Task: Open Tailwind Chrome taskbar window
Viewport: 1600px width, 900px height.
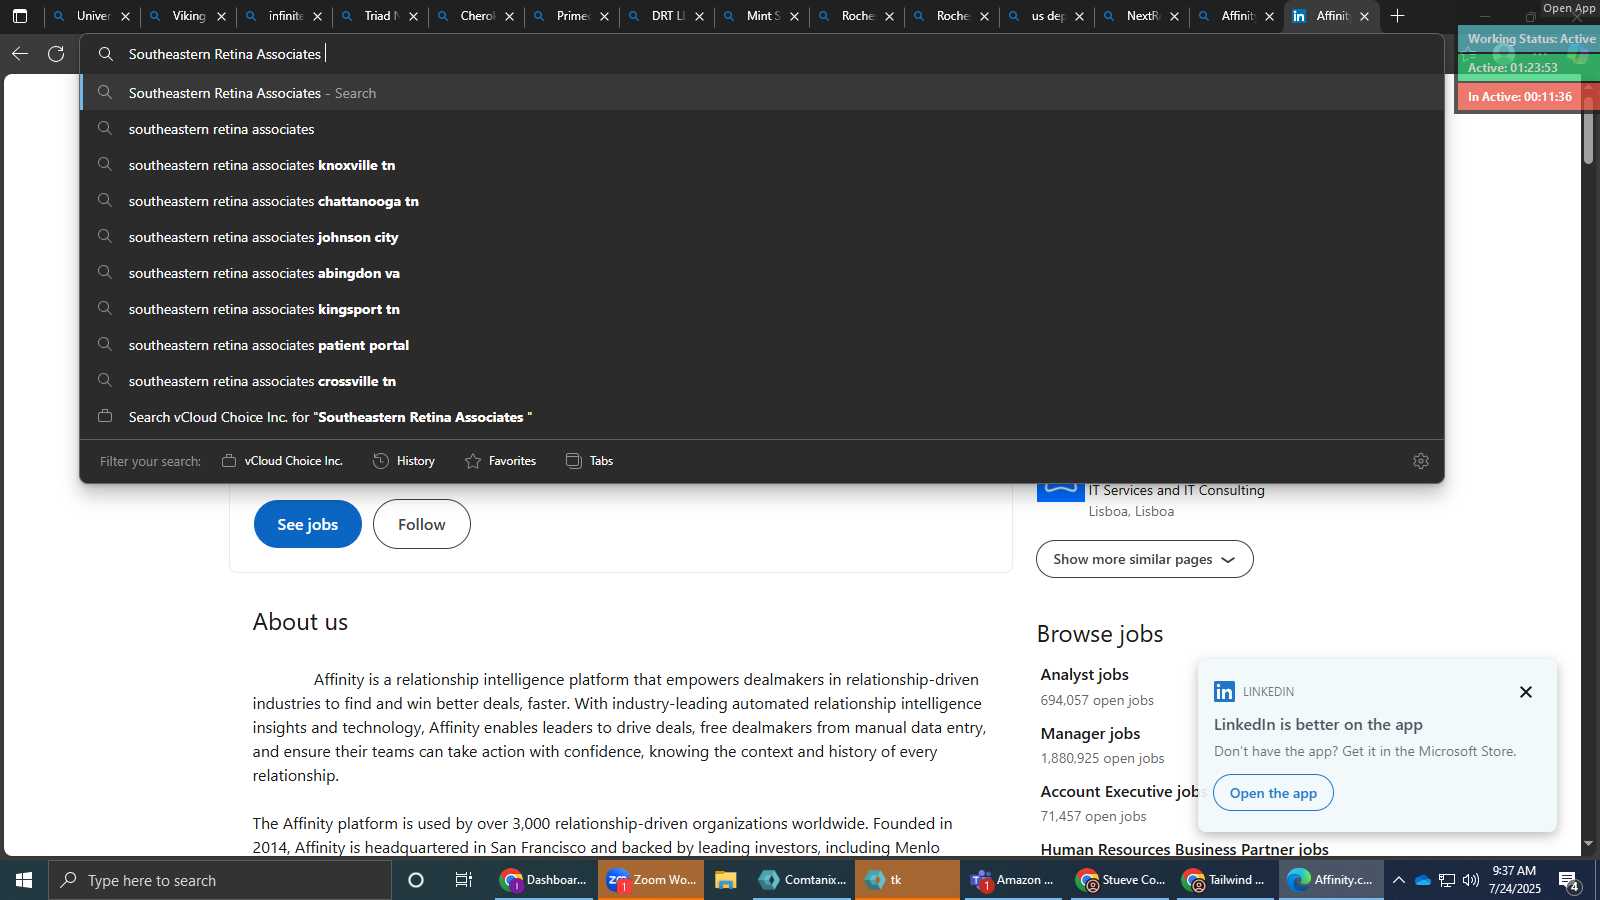Action: [x=1224, y=880]
